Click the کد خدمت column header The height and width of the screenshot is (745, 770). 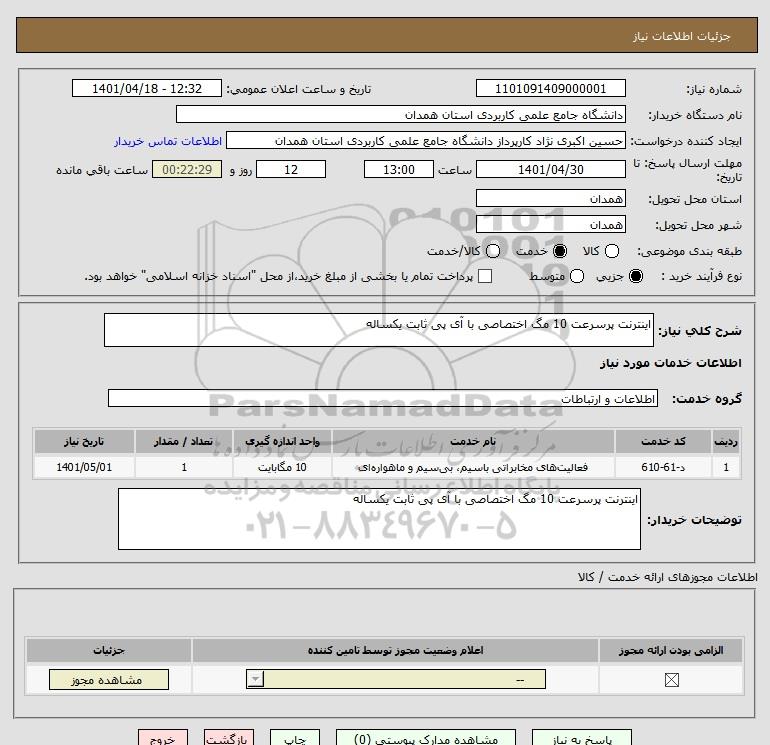click(663, 441)
